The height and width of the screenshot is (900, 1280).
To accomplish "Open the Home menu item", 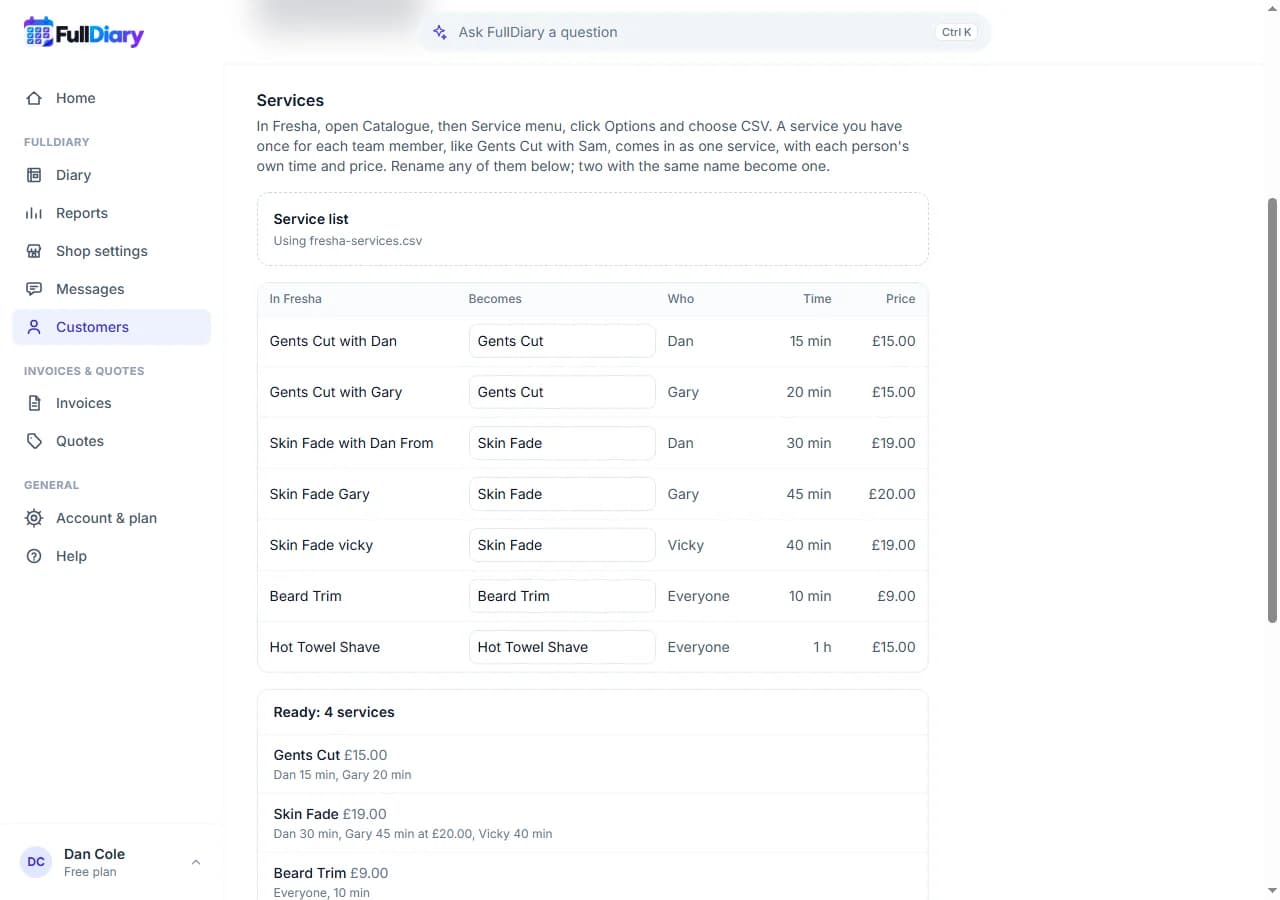I will pyautogui.click(x=111, y=98).
